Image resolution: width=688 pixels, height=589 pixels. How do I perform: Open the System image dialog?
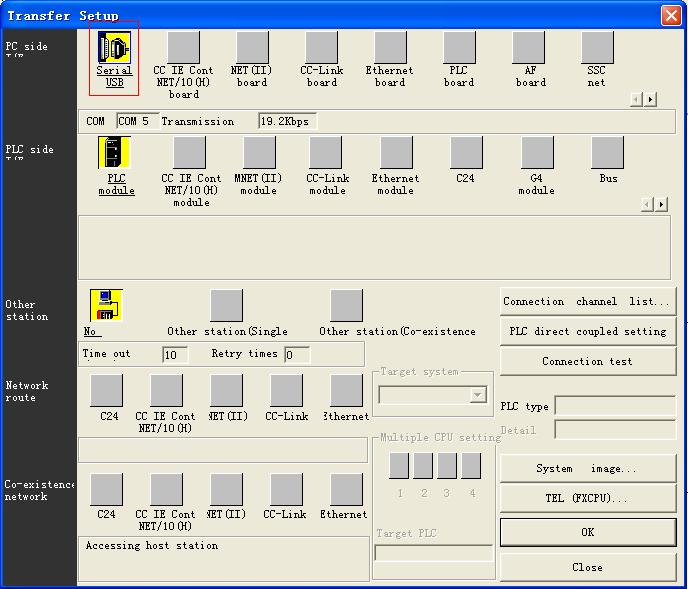tap(587, 469)
